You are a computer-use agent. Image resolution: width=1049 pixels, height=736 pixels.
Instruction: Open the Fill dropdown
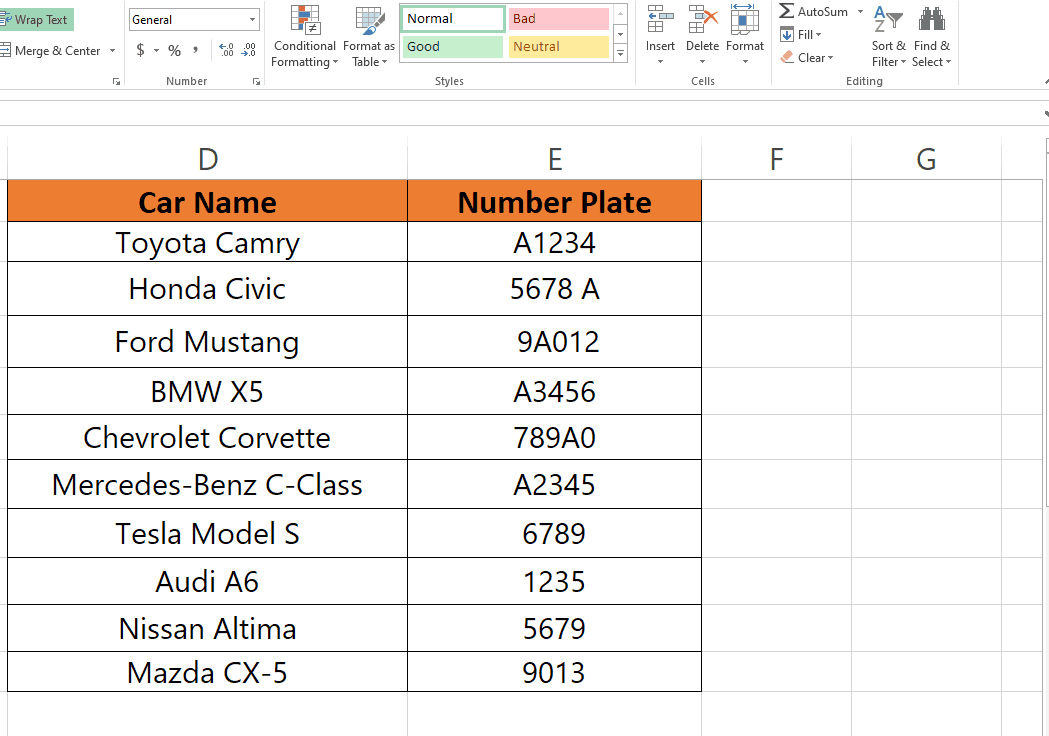click(x=801, y=35)
